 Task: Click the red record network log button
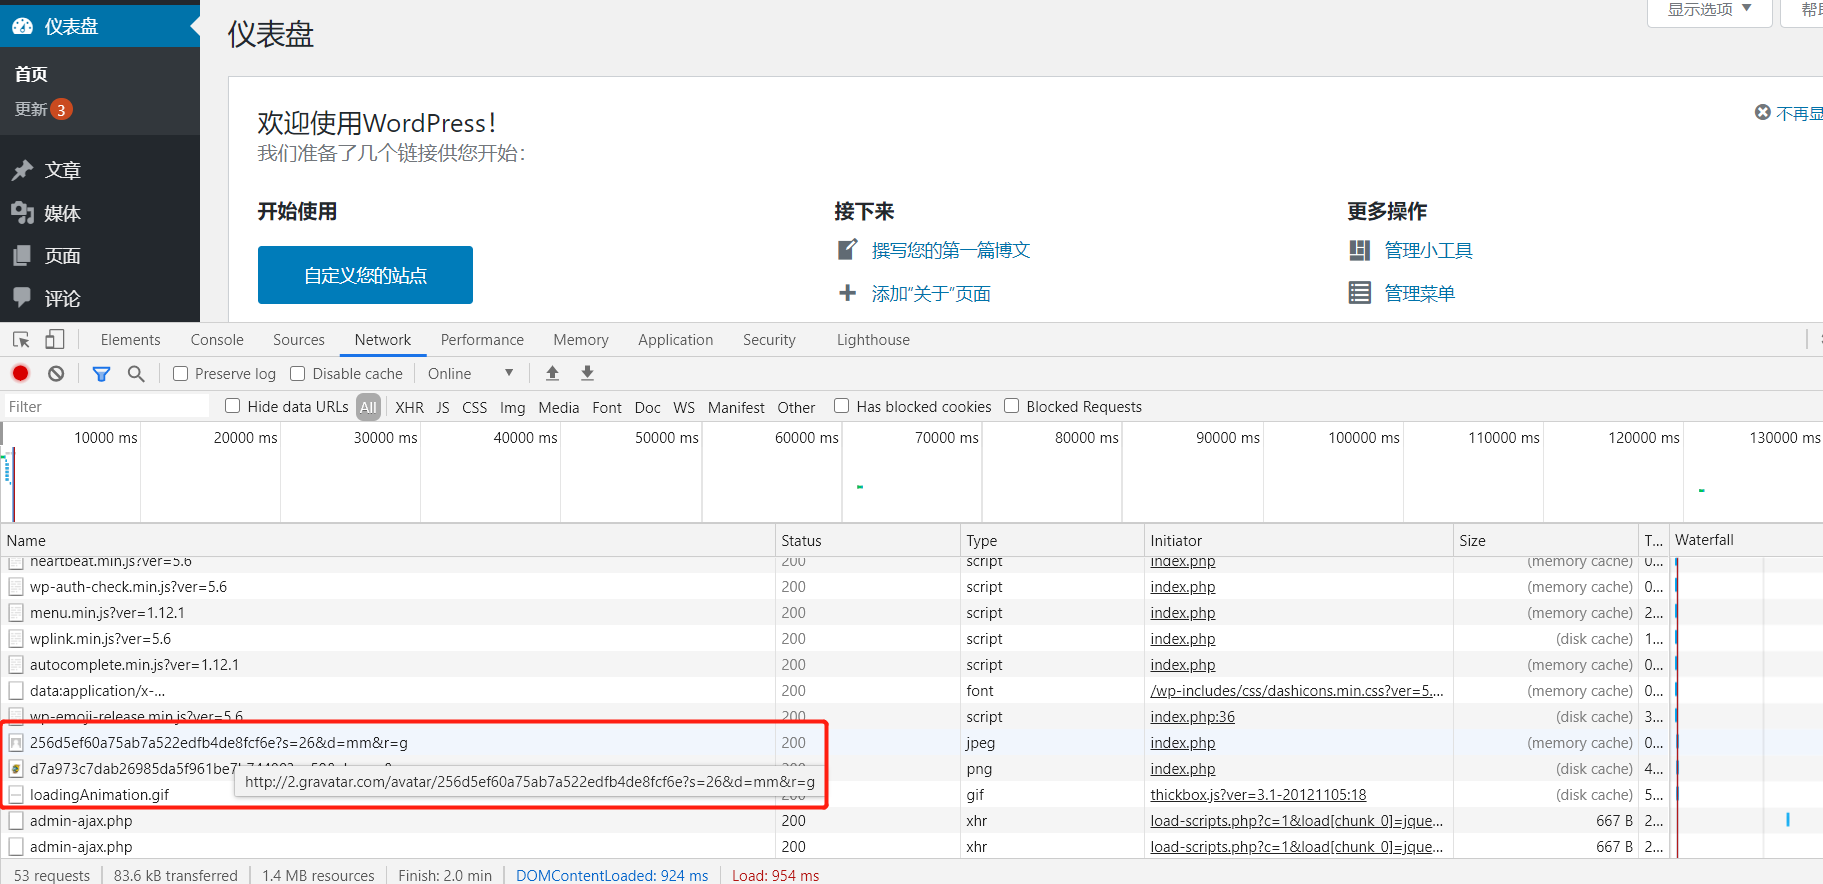point(20,373)
